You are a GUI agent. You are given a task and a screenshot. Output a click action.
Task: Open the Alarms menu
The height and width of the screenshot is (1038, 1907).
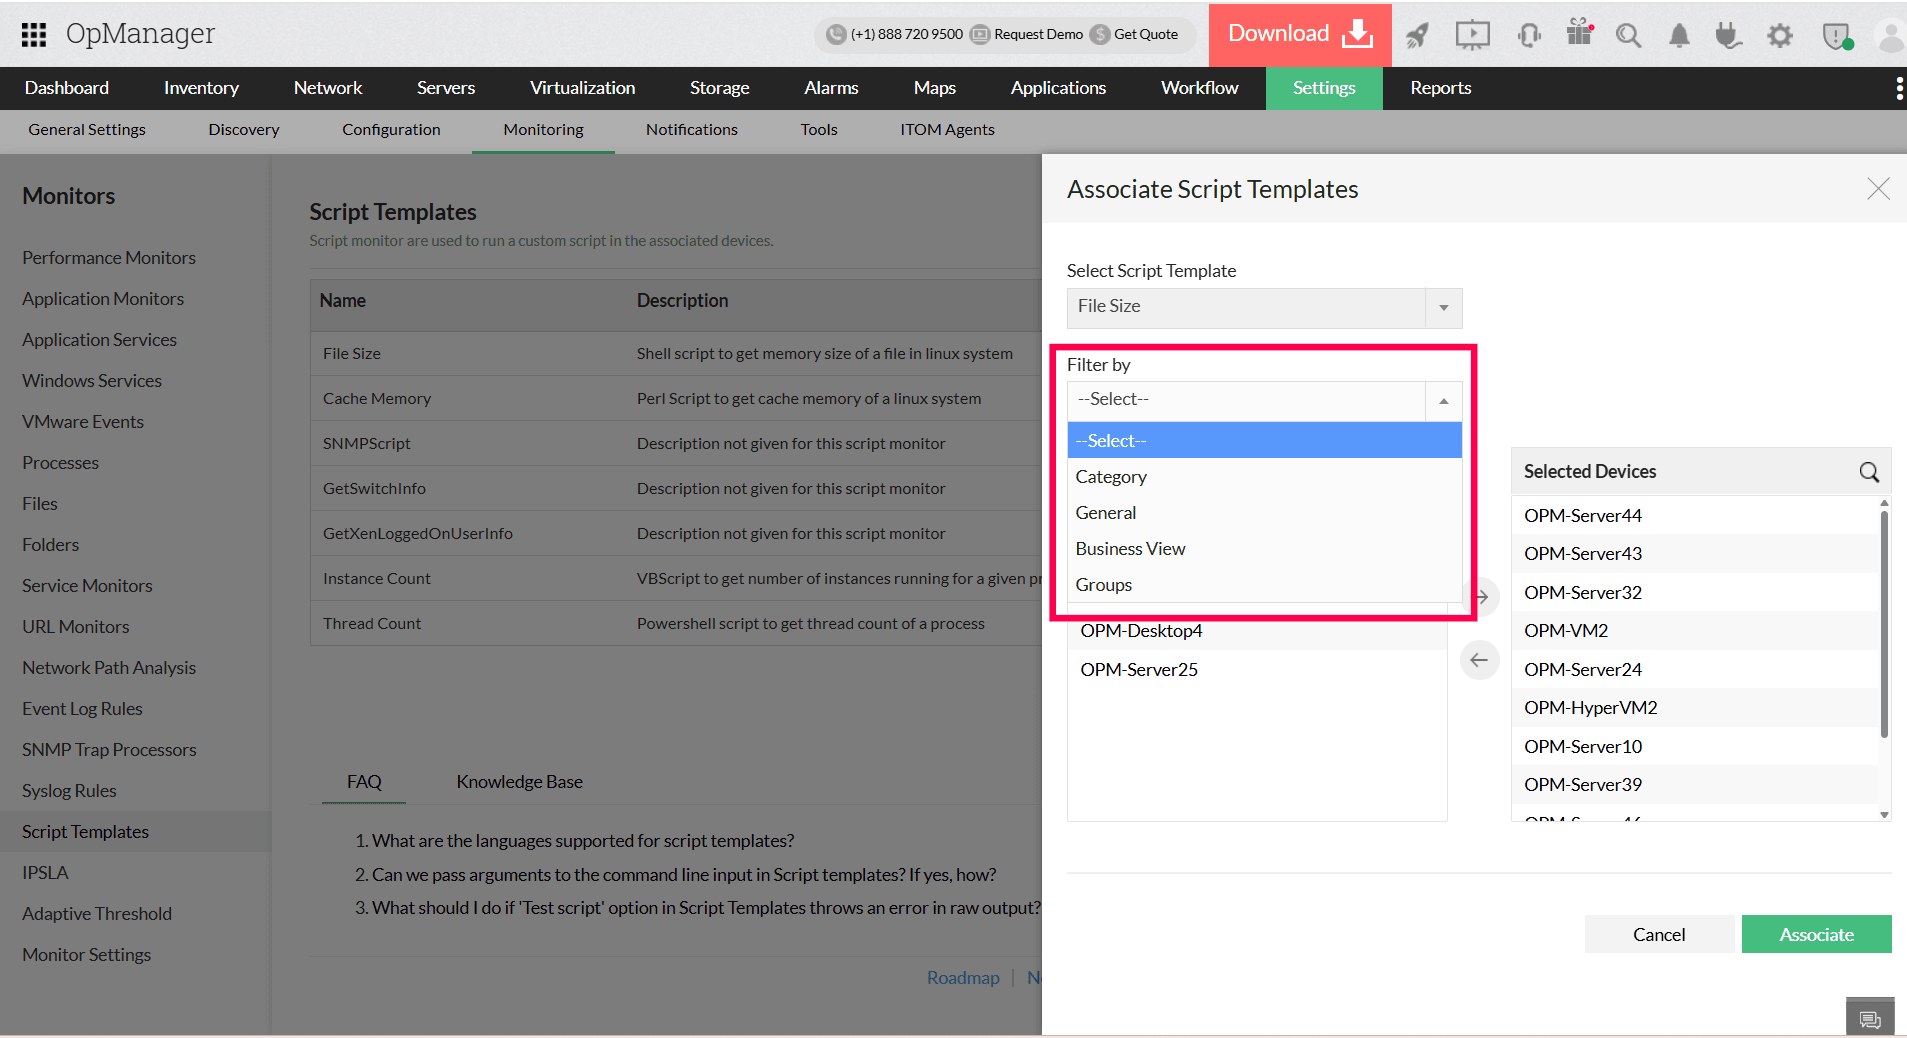(x=831, y=88)
